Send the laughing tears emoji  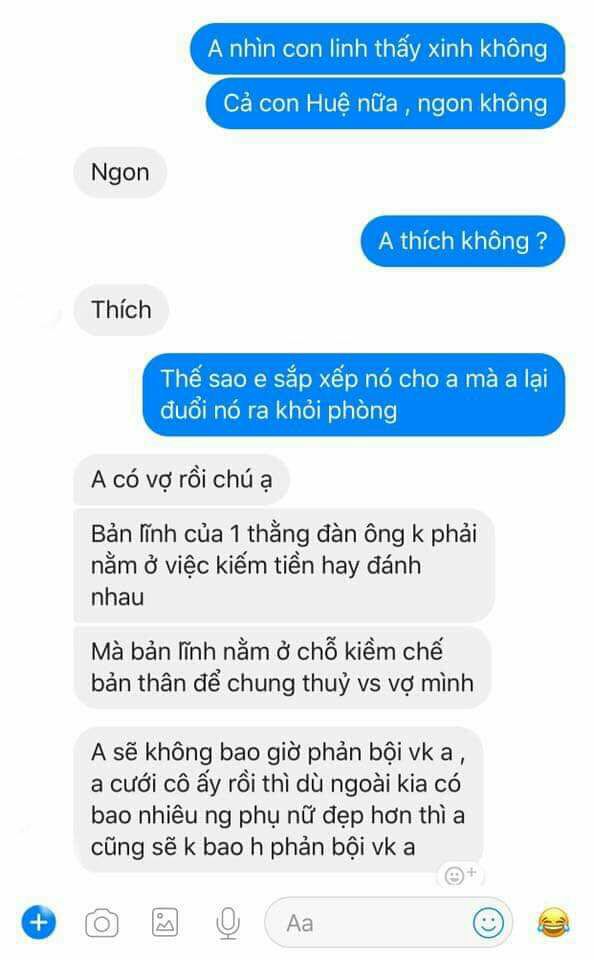coord(554,923)
